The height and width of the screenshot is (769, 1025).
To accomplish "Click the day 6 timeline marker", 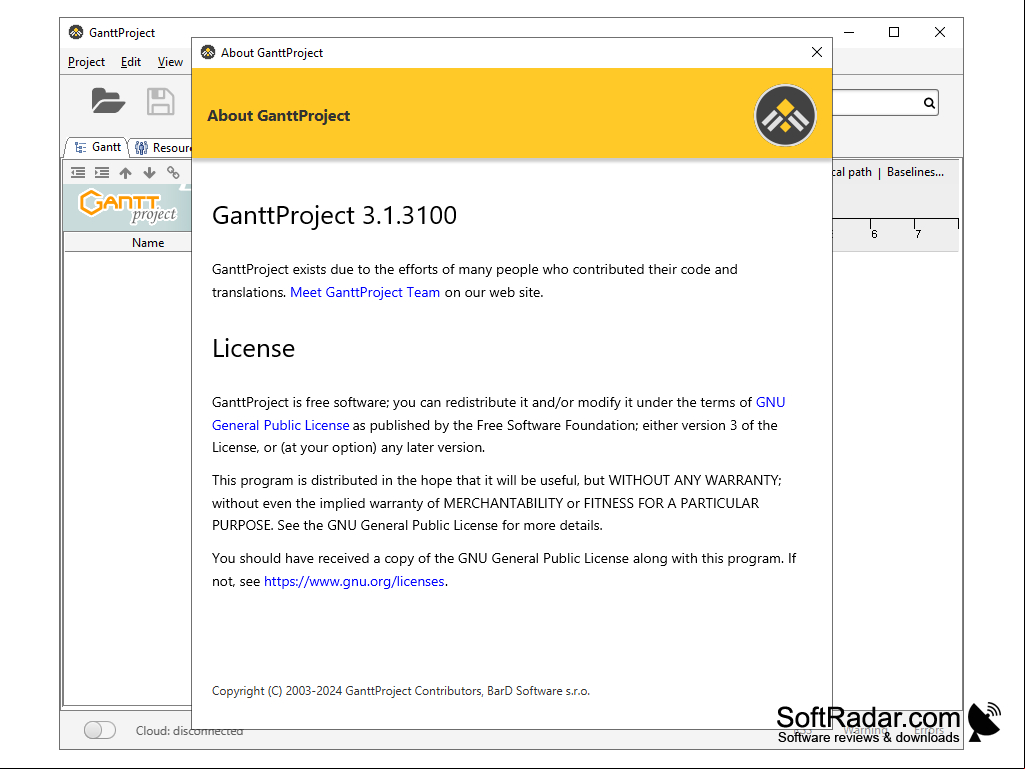I will [x=874, y=233].
